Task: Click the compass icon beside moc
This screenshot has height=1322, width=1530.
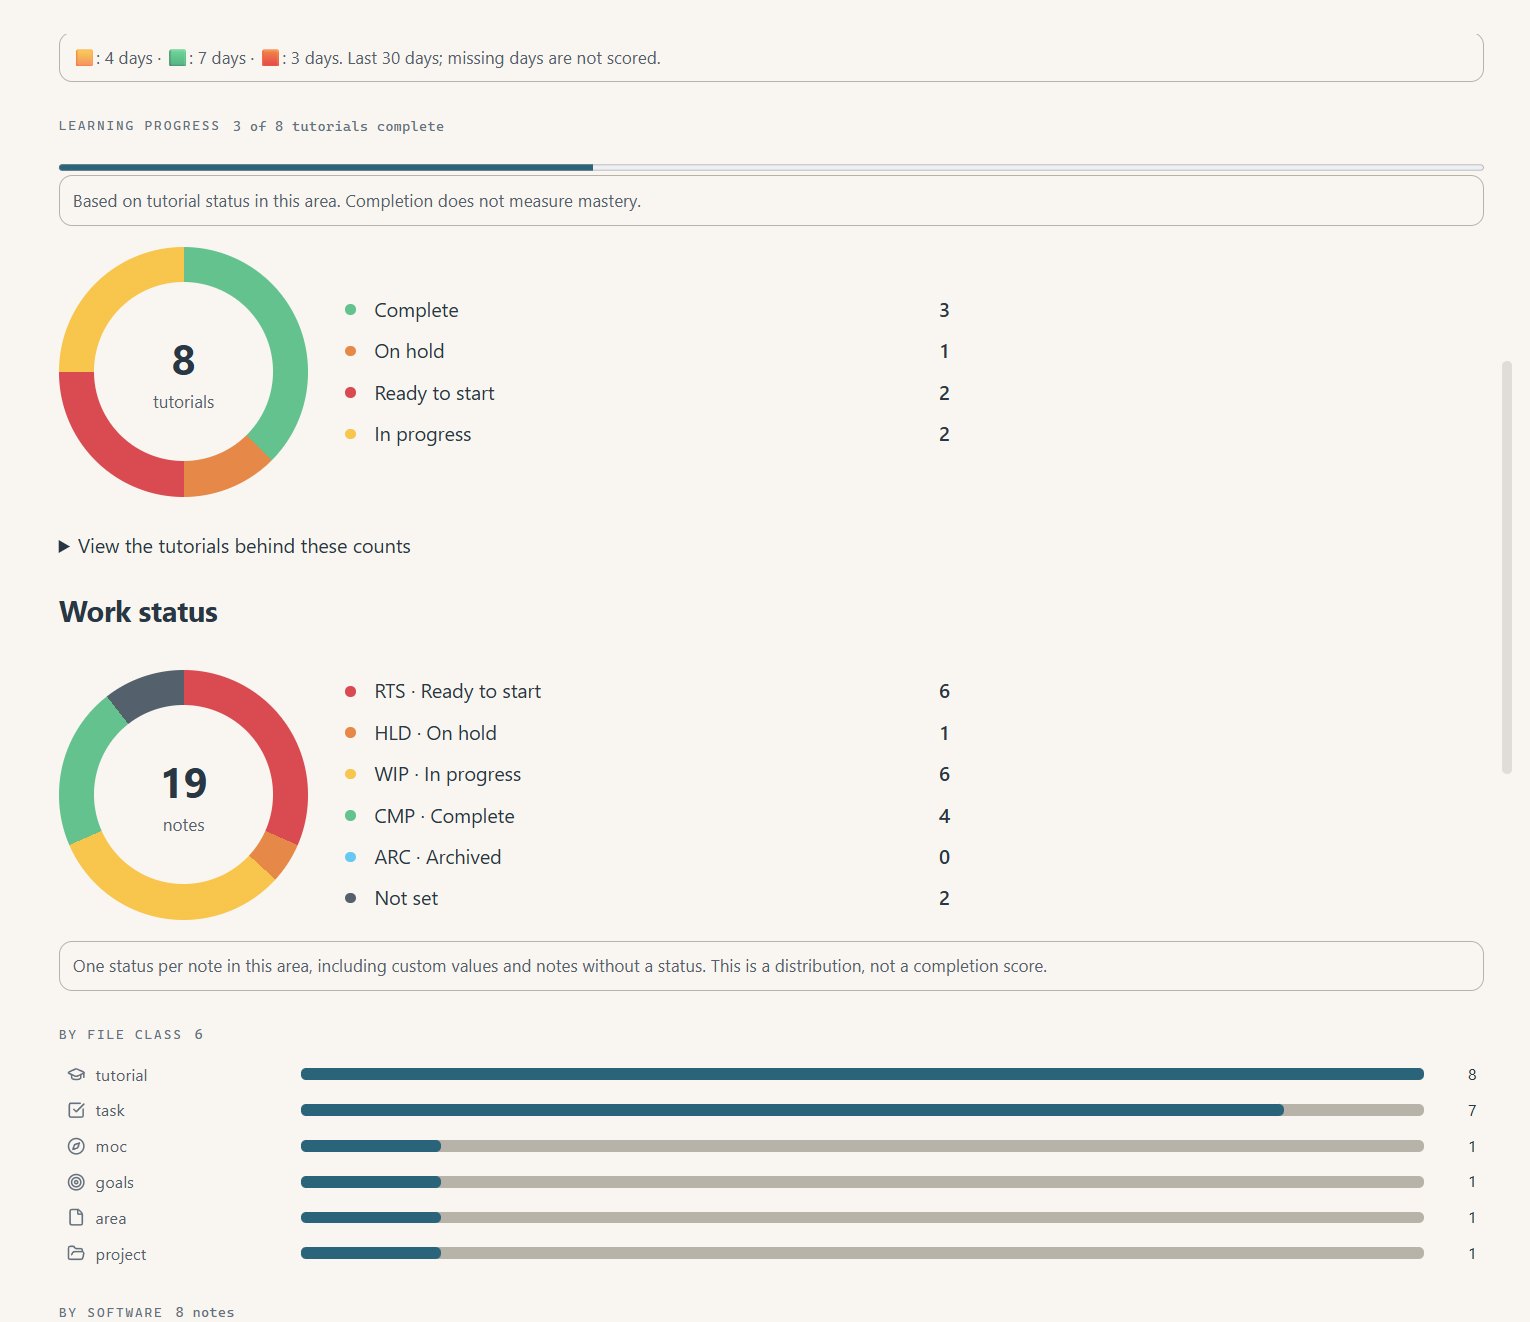Action: pyautogui.click(x=76, y=1146)
